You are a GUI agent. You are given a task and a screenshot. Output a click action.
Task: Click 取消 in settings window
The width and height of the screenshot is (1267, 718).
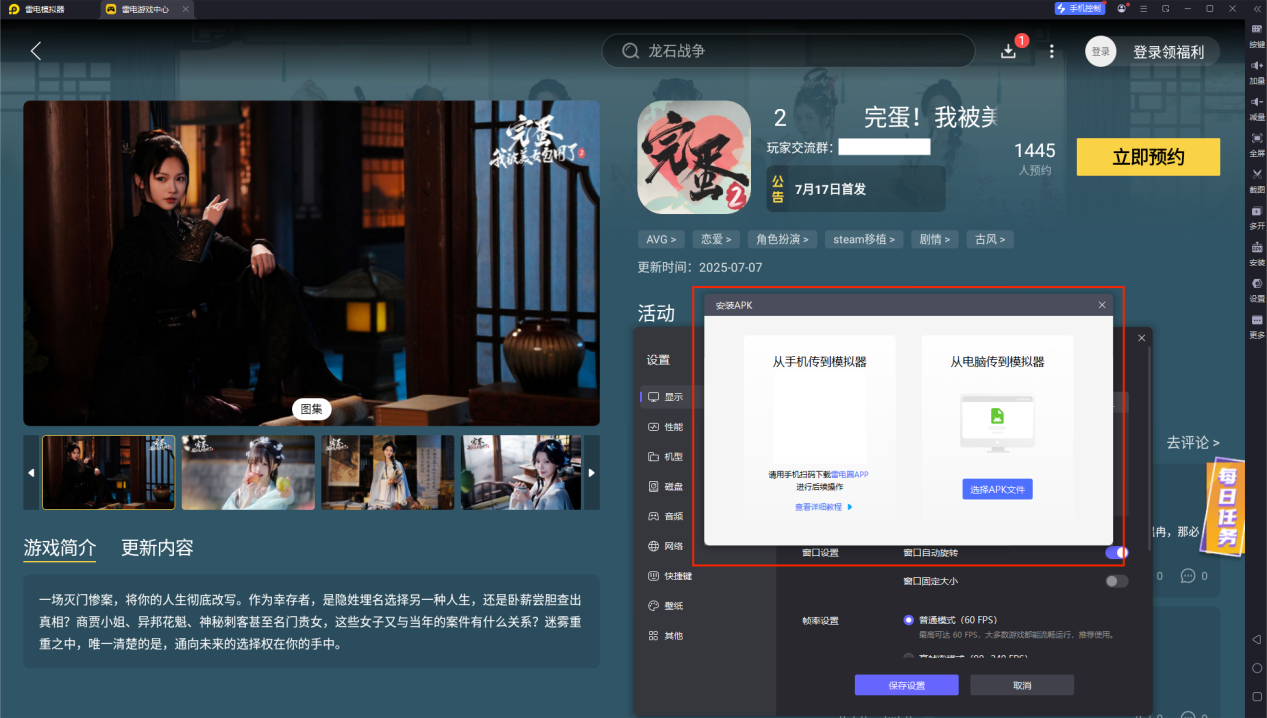click(x=1022, y=685)
